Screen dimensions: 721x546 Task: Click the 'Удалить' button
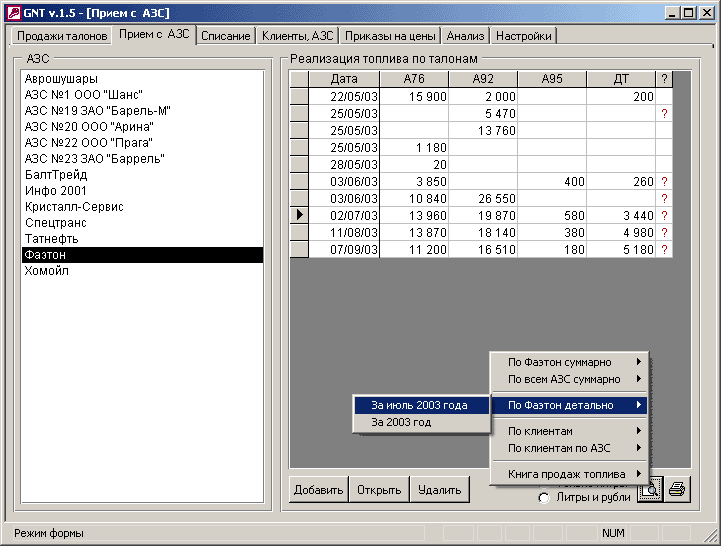tap(440, 490)
